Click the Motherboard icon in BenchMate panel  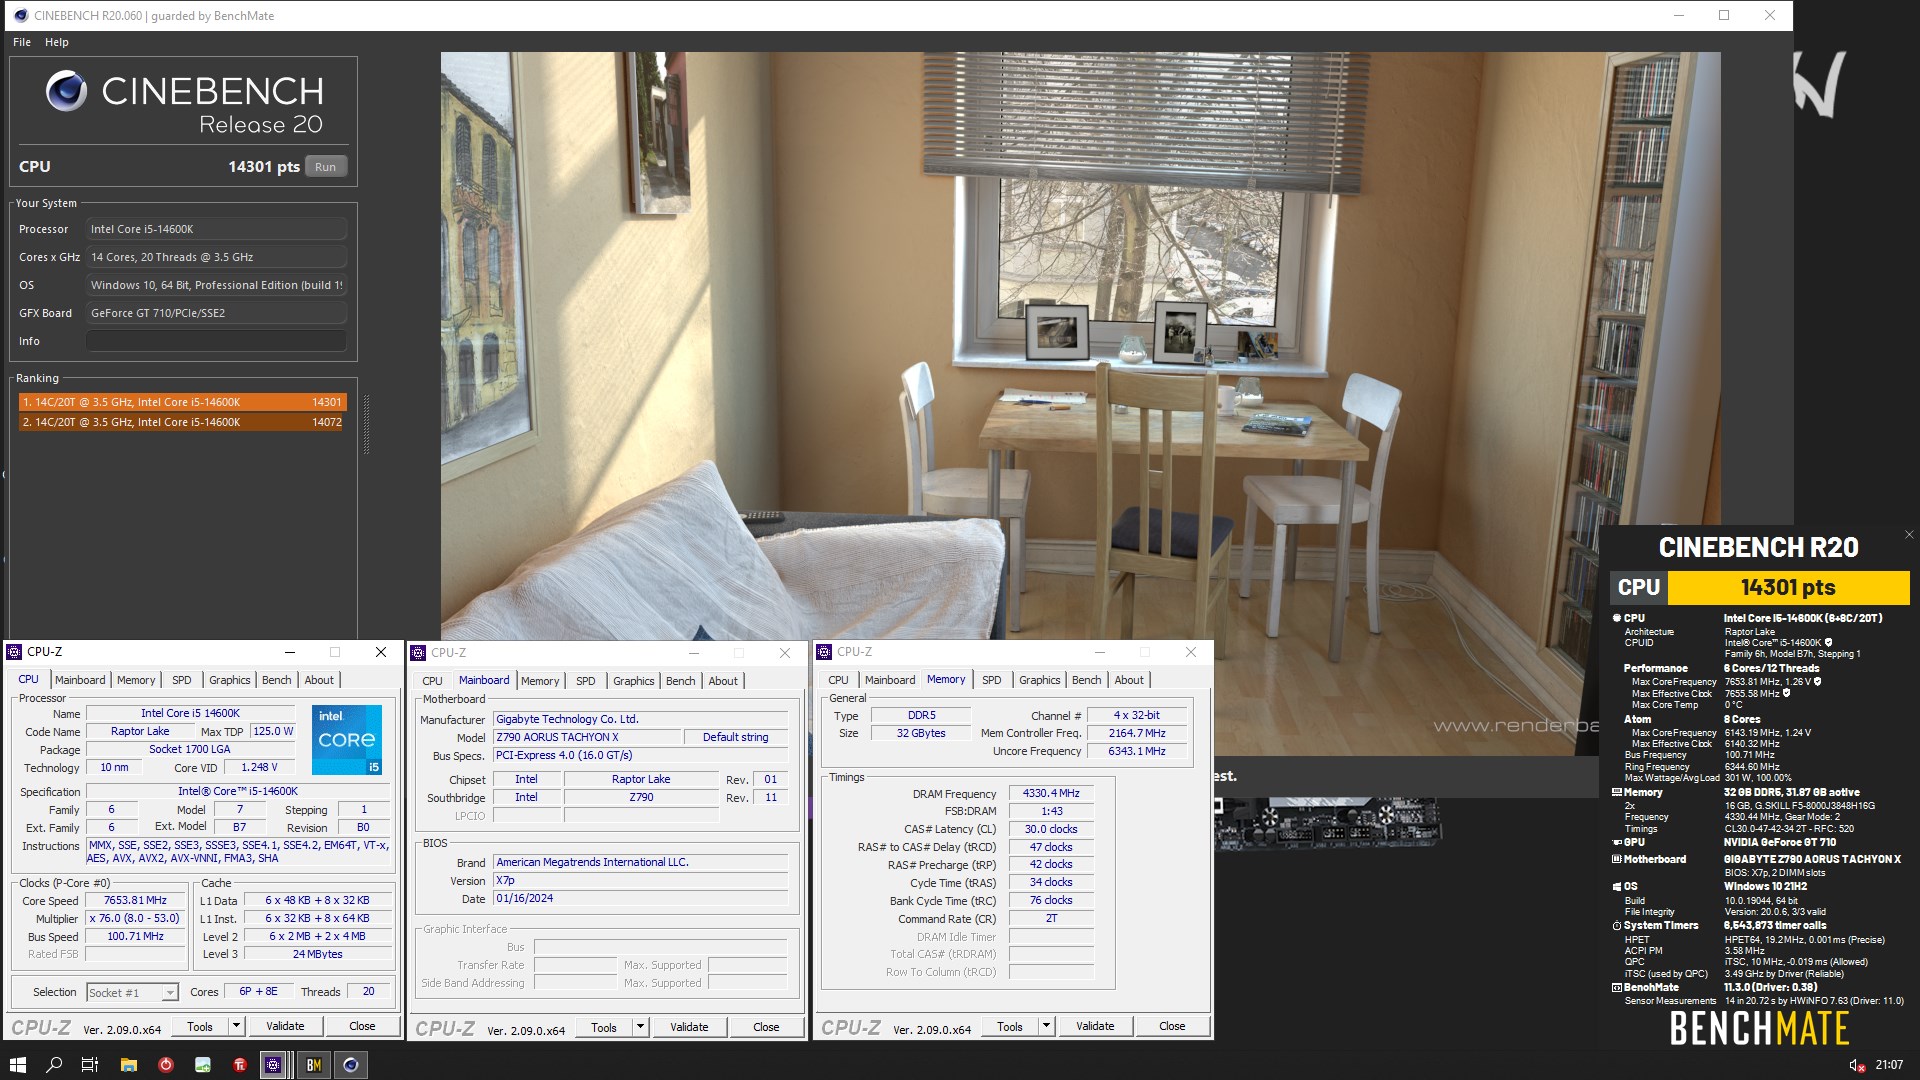[1617, 859]
